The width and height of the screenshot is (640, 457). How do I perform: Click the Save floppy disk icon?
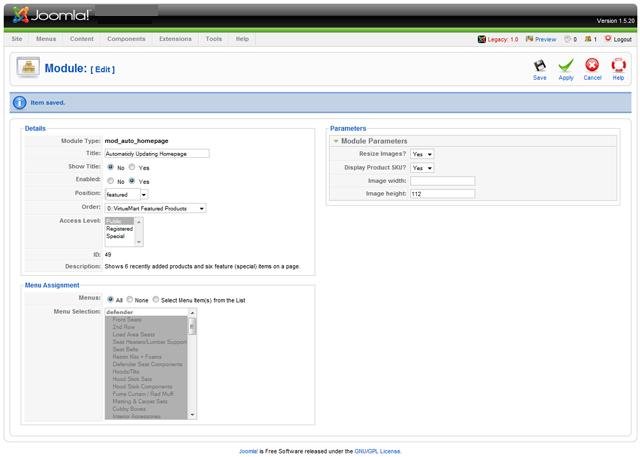coord(540,66)
